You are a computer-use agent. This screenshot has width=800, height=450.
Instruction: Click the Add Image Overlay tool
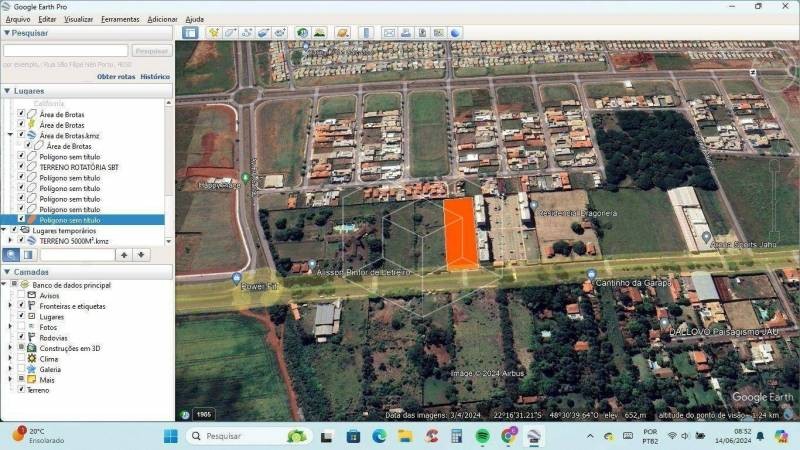263,33
